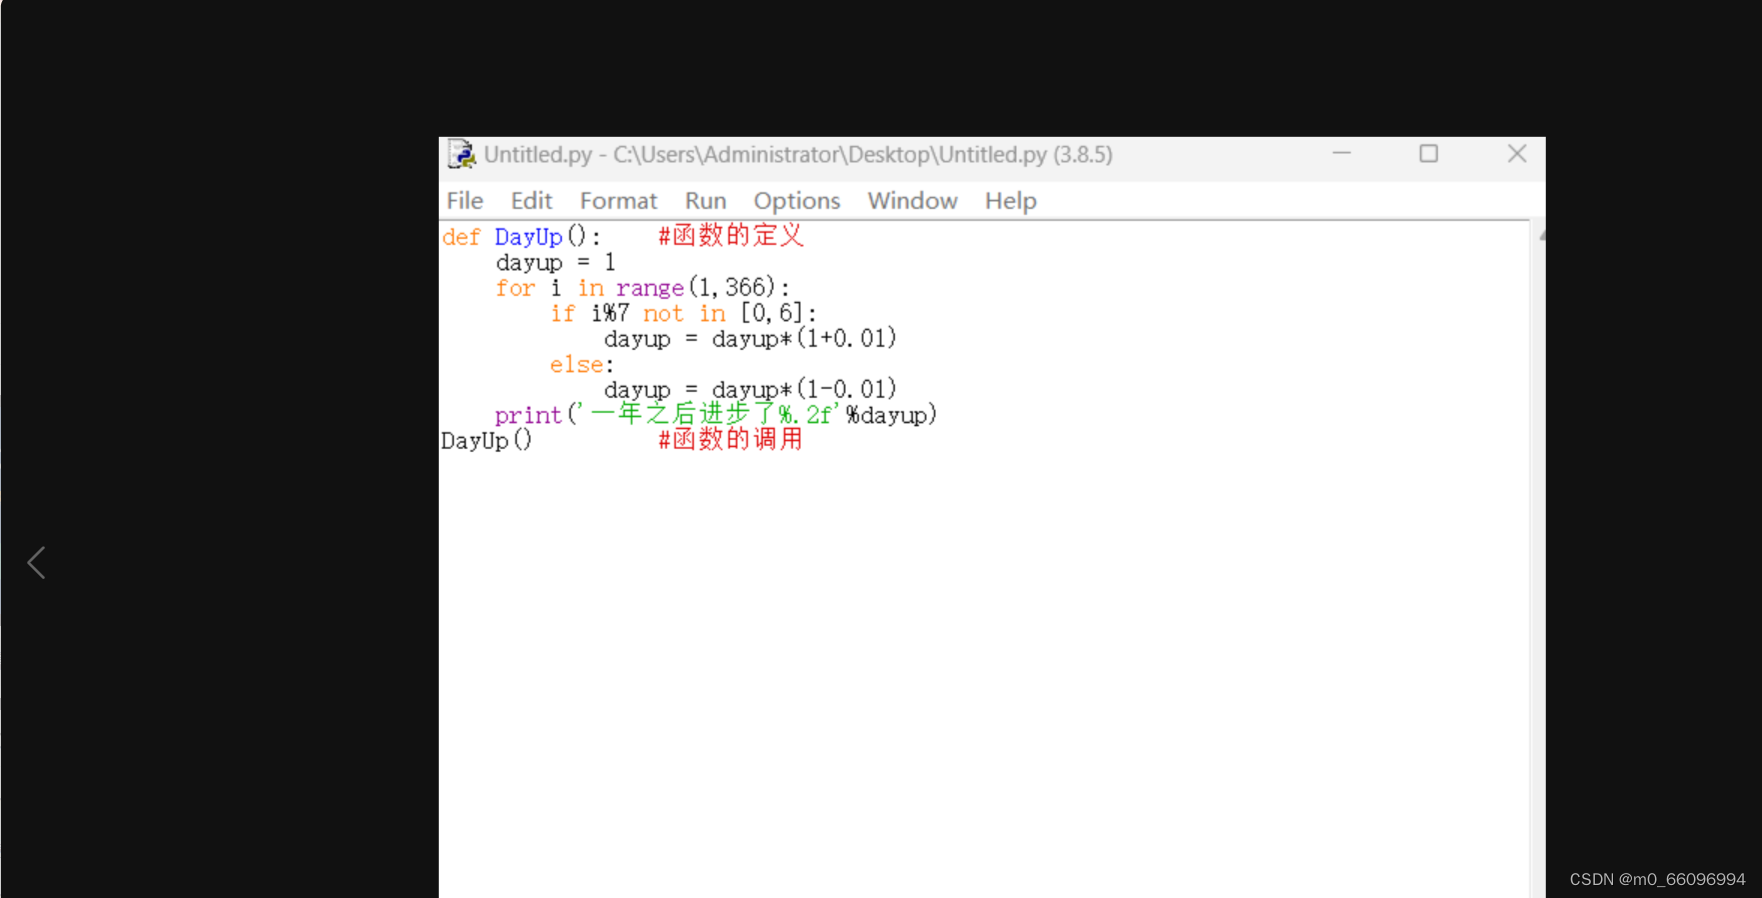
Task: Open the File menu
Action: click(465, 201)
